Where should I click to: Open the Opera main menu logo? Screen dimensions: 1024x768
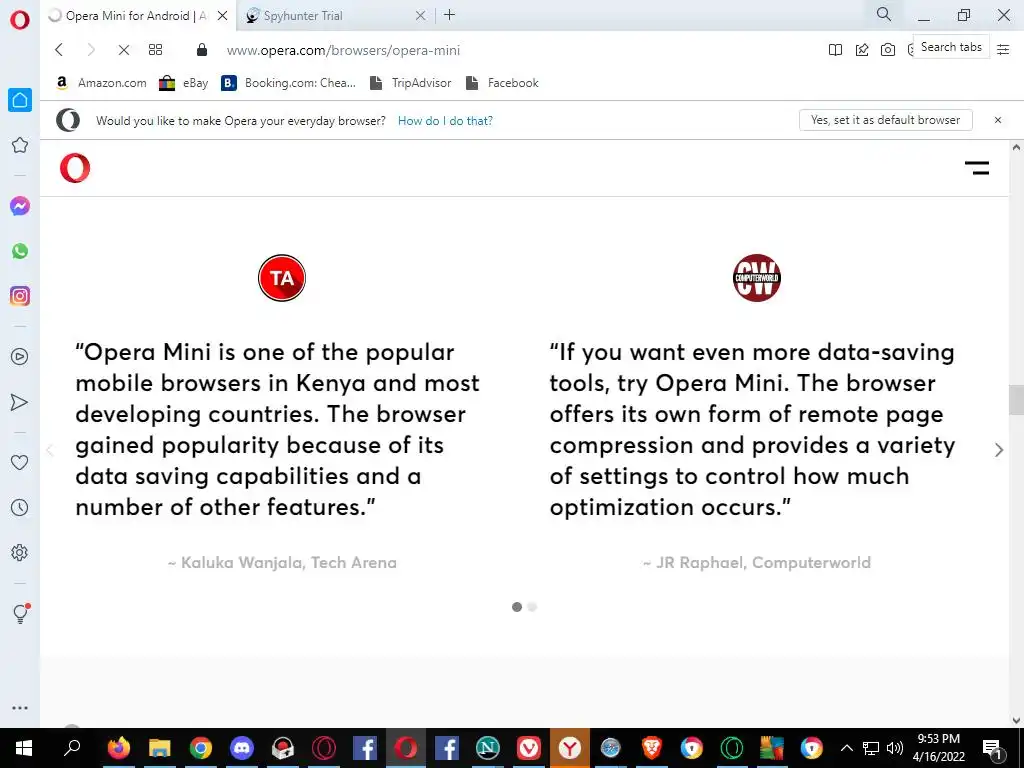pos(20,20)
